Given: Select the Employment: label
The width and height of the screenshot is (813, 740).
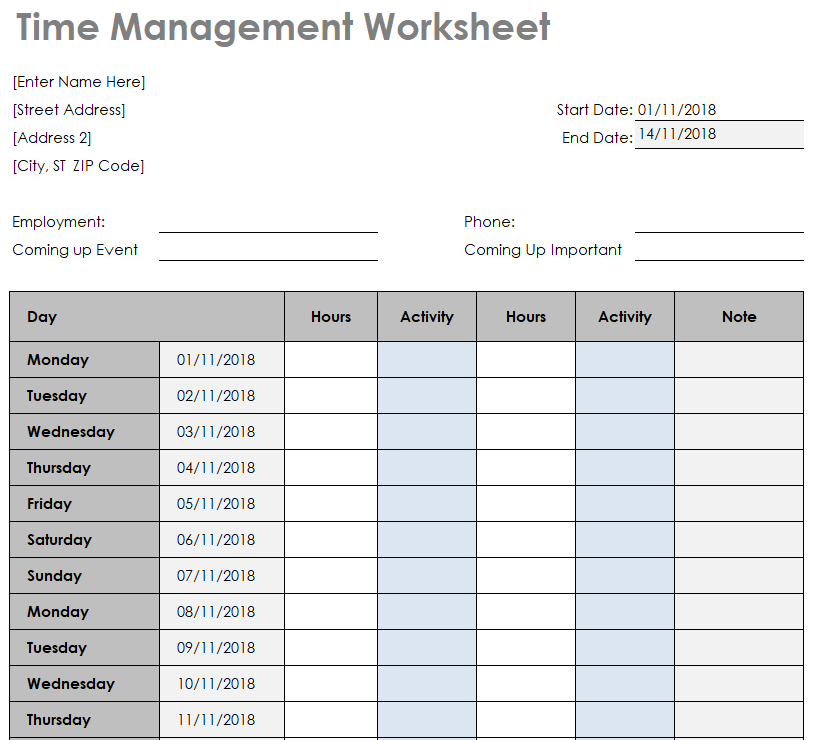Looking at the screenshot, I should [x=59, y=222].
